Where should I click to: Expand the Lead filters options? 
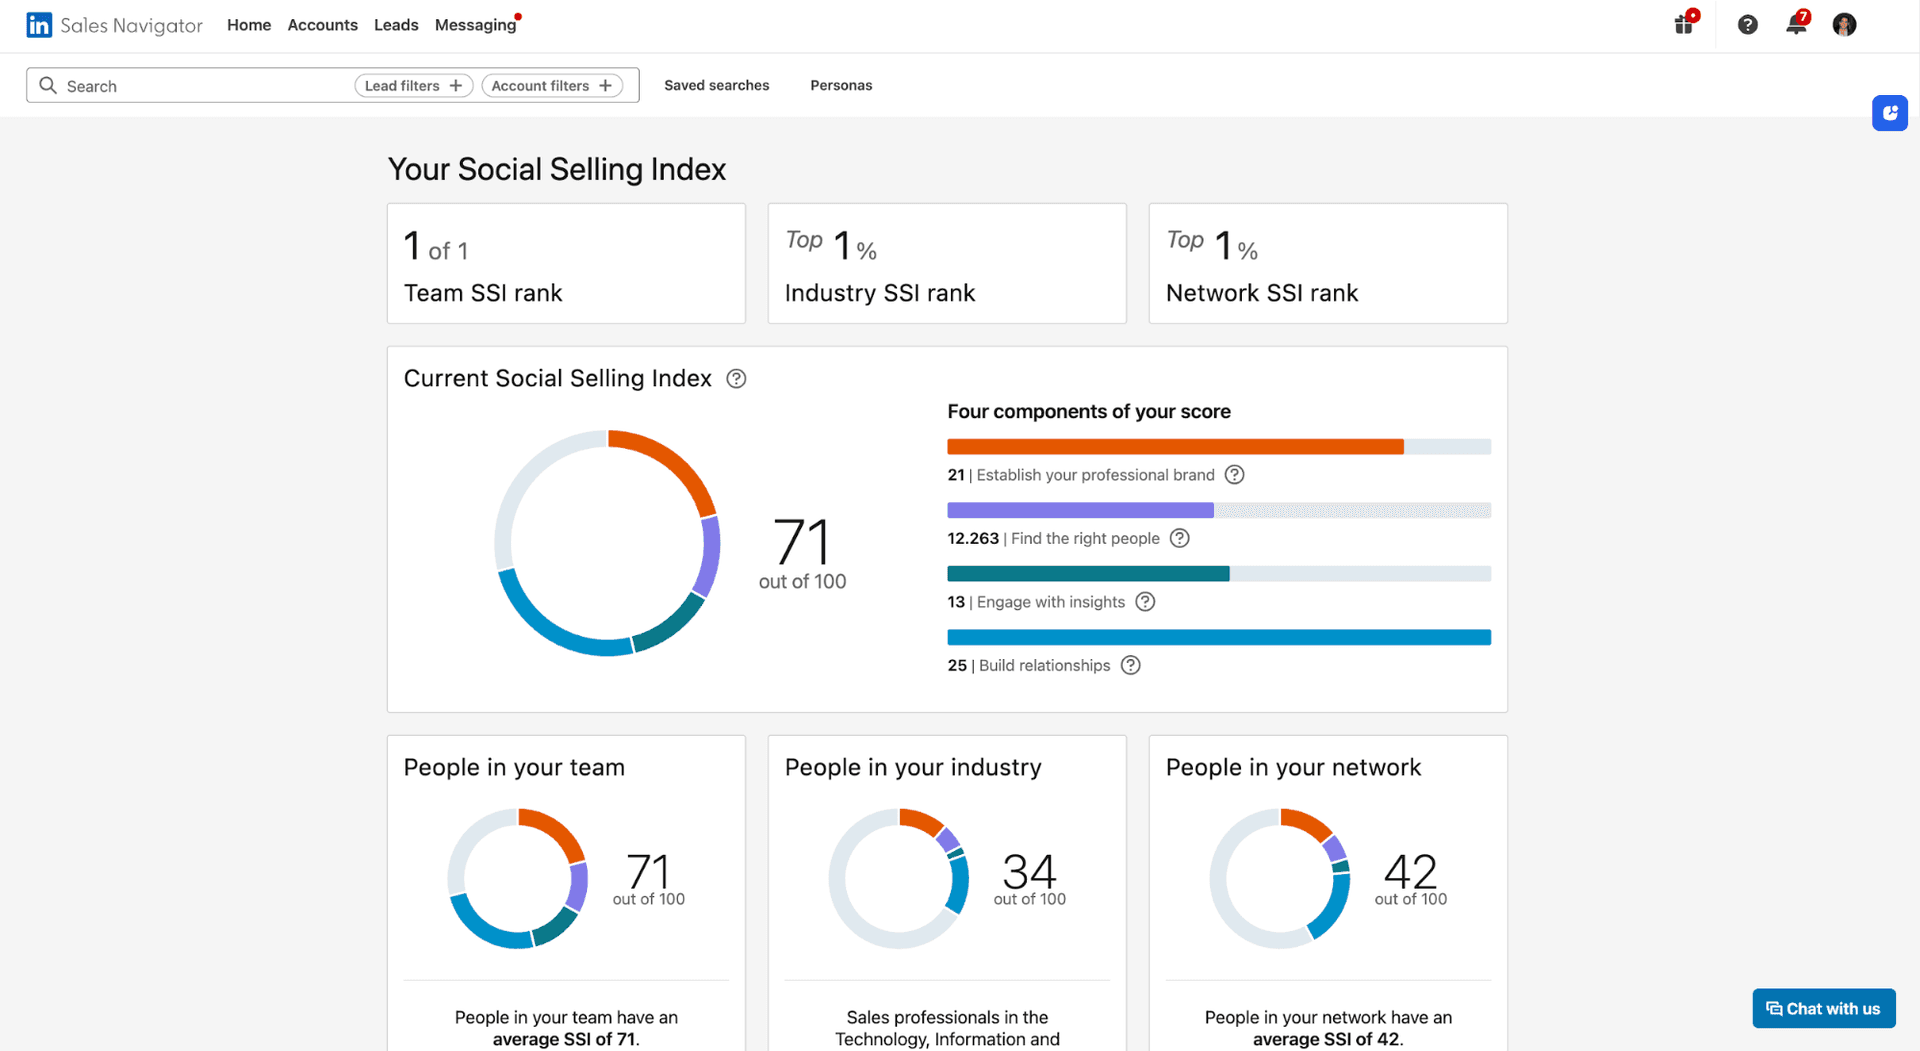(x=413, y=85)
